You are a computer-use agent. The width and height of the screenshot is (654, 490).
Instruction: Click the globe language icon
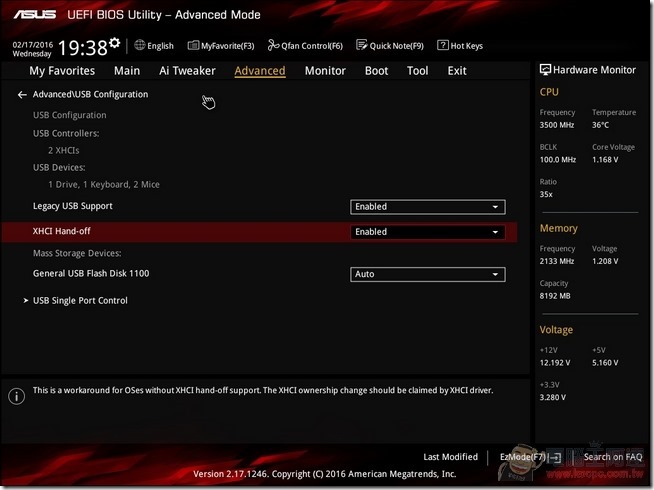click(140, 45)
